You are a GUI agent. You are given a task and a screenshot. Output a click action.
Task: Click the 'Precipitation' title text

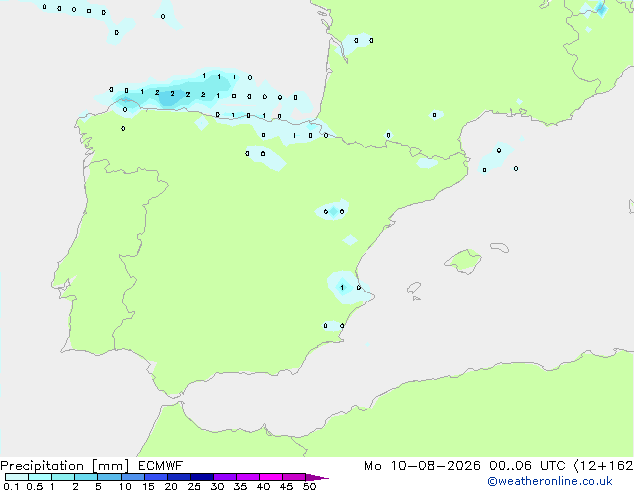tap(42, 466)
